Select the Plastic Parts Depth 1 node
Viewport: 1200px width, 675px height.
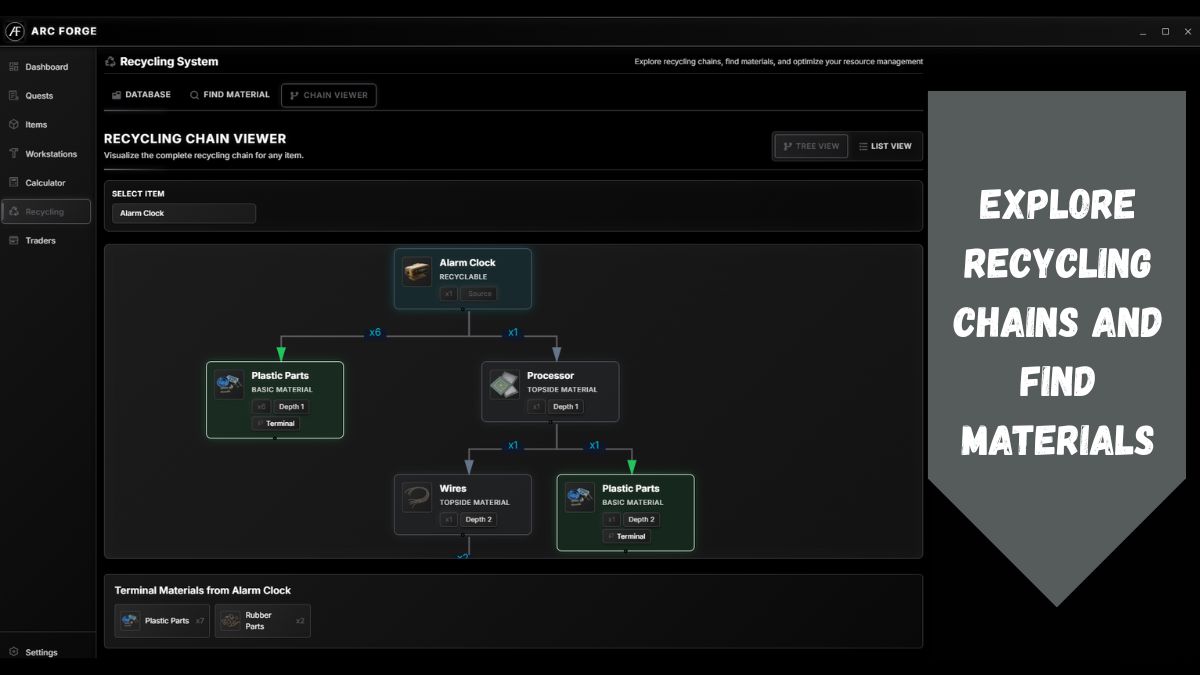pyautogui.click(x=275, y=400)
